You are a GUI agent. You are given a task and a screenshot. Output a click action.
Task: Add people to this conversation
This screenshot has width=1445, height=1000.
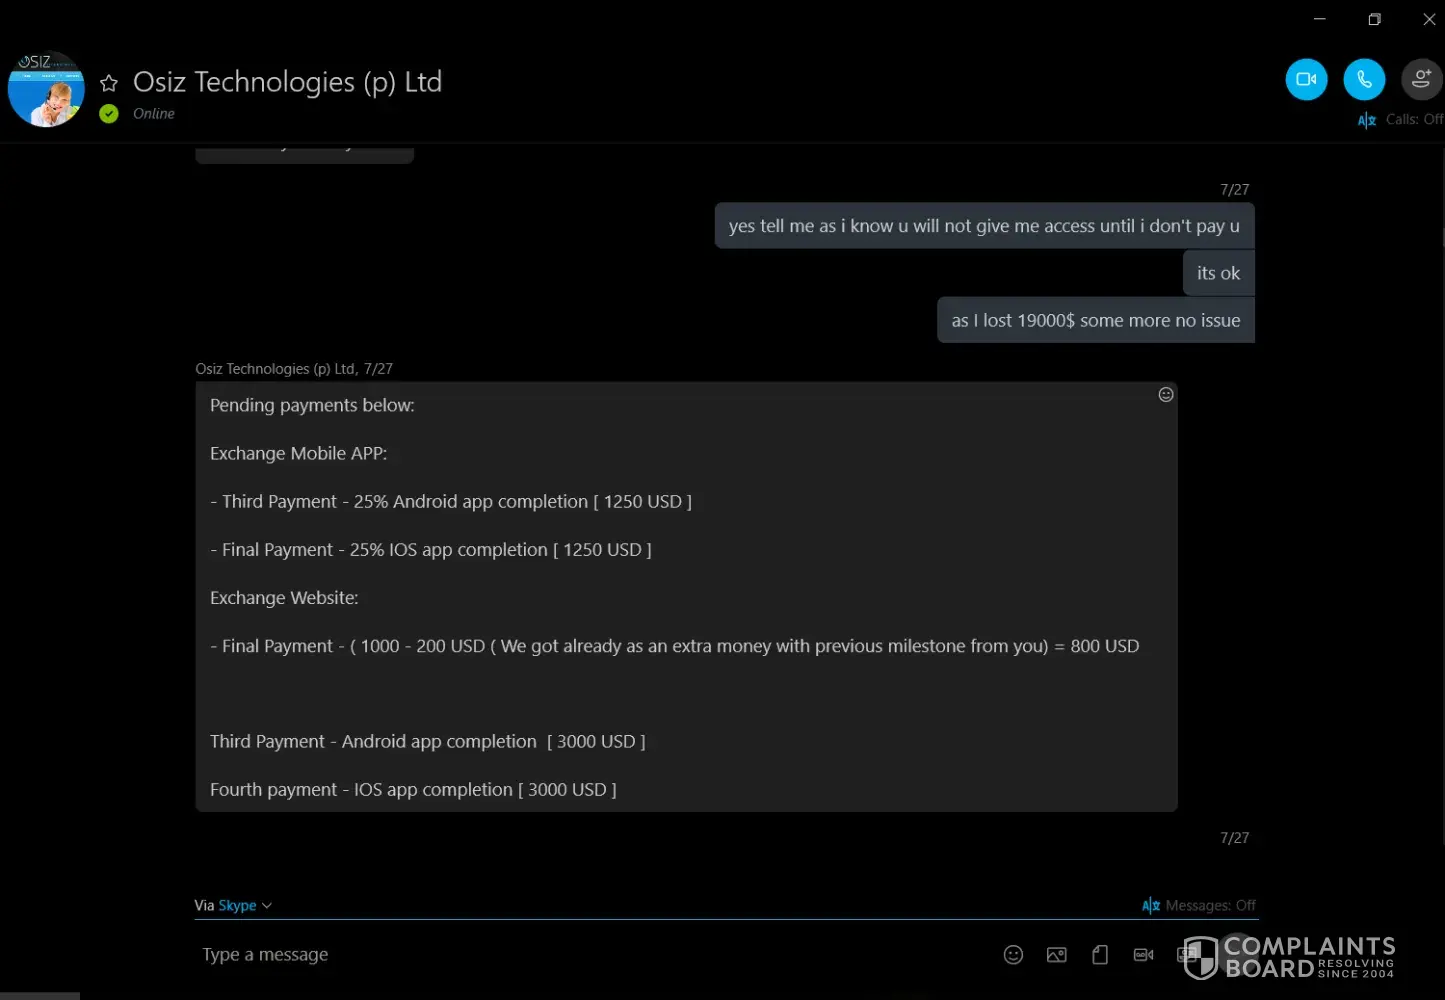[x=1422, y=80]
